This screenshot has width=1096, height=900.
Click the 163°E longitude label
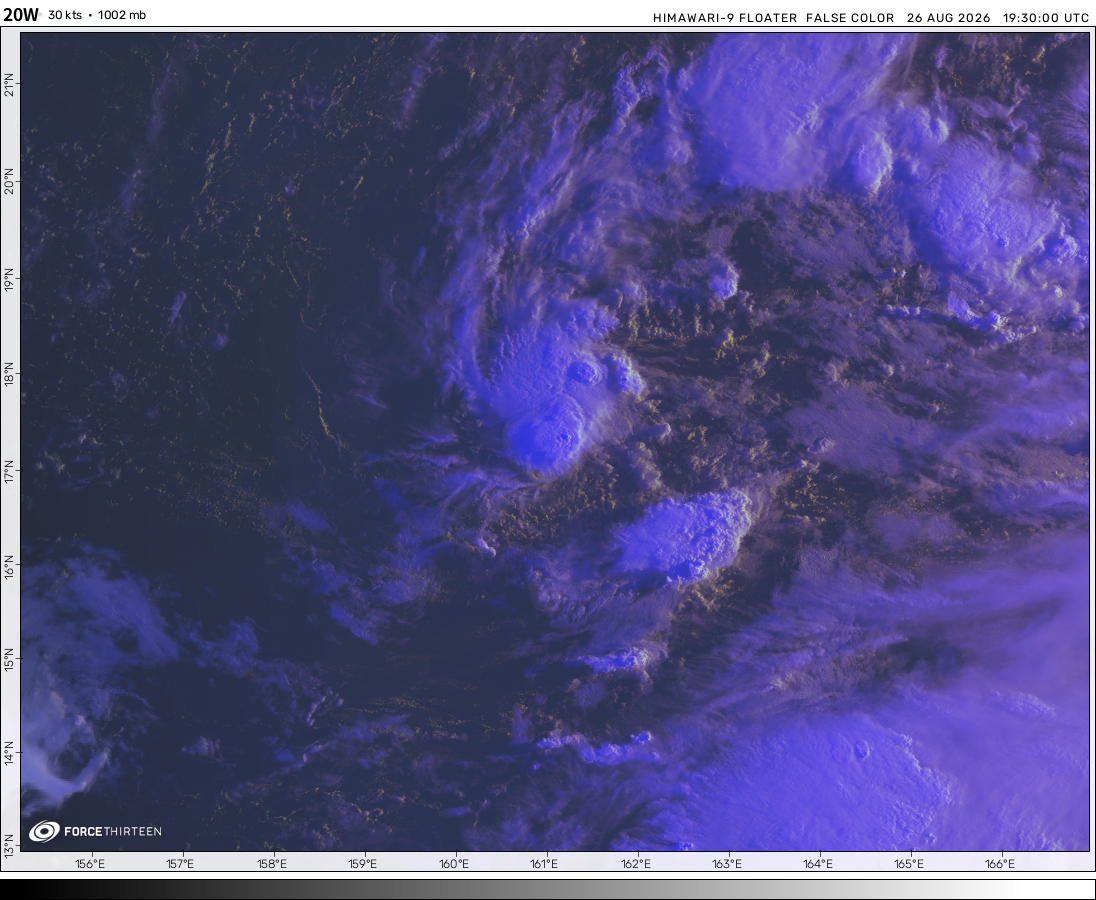(727, 864)
